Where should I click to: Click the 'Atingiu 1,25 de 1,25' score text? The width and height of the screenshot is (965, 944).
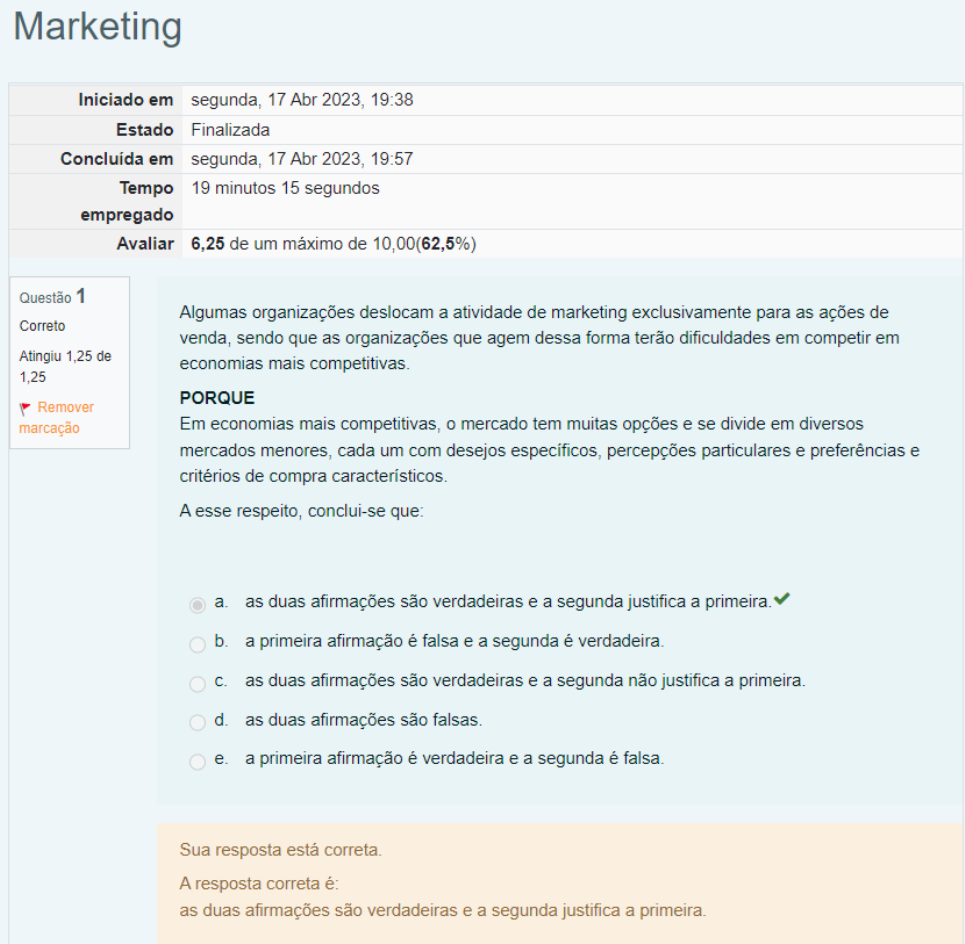click(x=65, y=366)
